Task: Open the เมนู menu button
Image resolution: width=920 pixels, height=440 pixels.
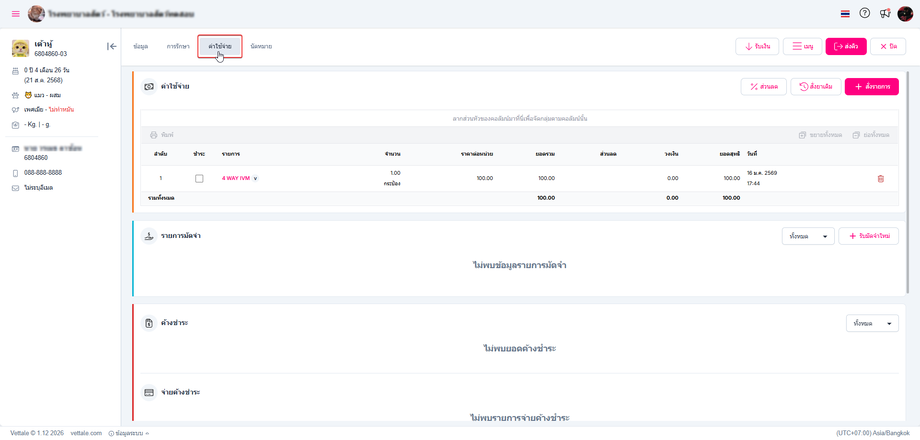Action: pos(802,46)
